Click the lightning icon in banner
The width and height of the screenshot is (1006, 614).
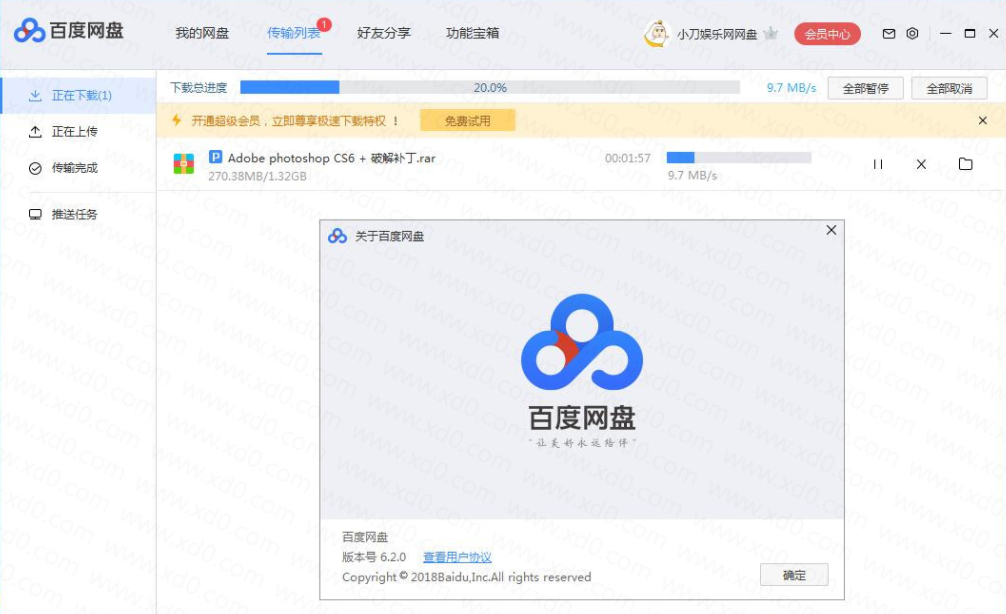(176, 120)
